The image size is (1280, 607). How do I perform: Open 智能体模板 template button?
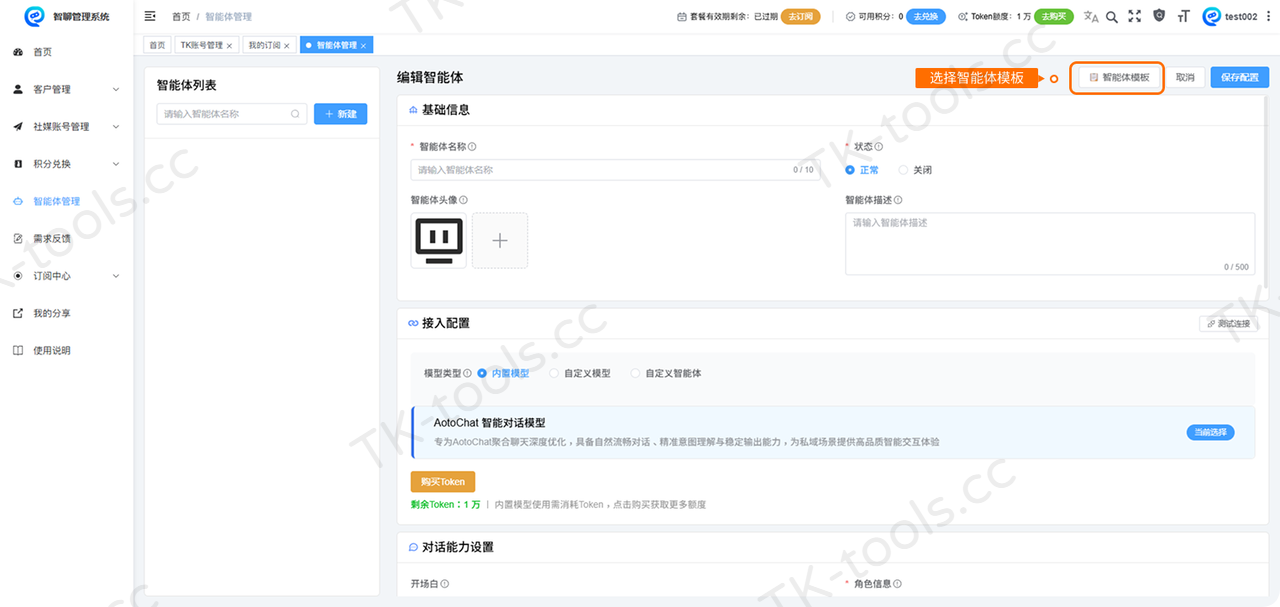(x=1119, y=77)
